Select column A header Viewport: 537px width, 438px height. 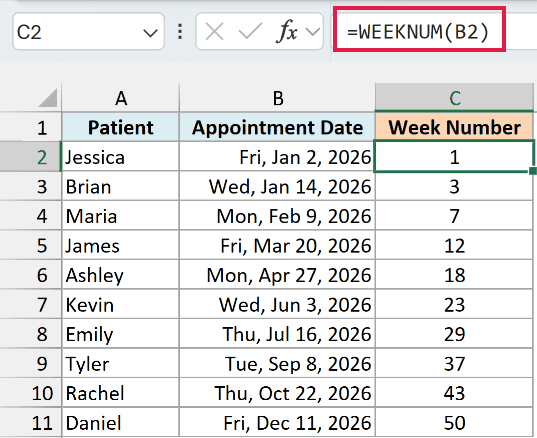coord(121,98)
